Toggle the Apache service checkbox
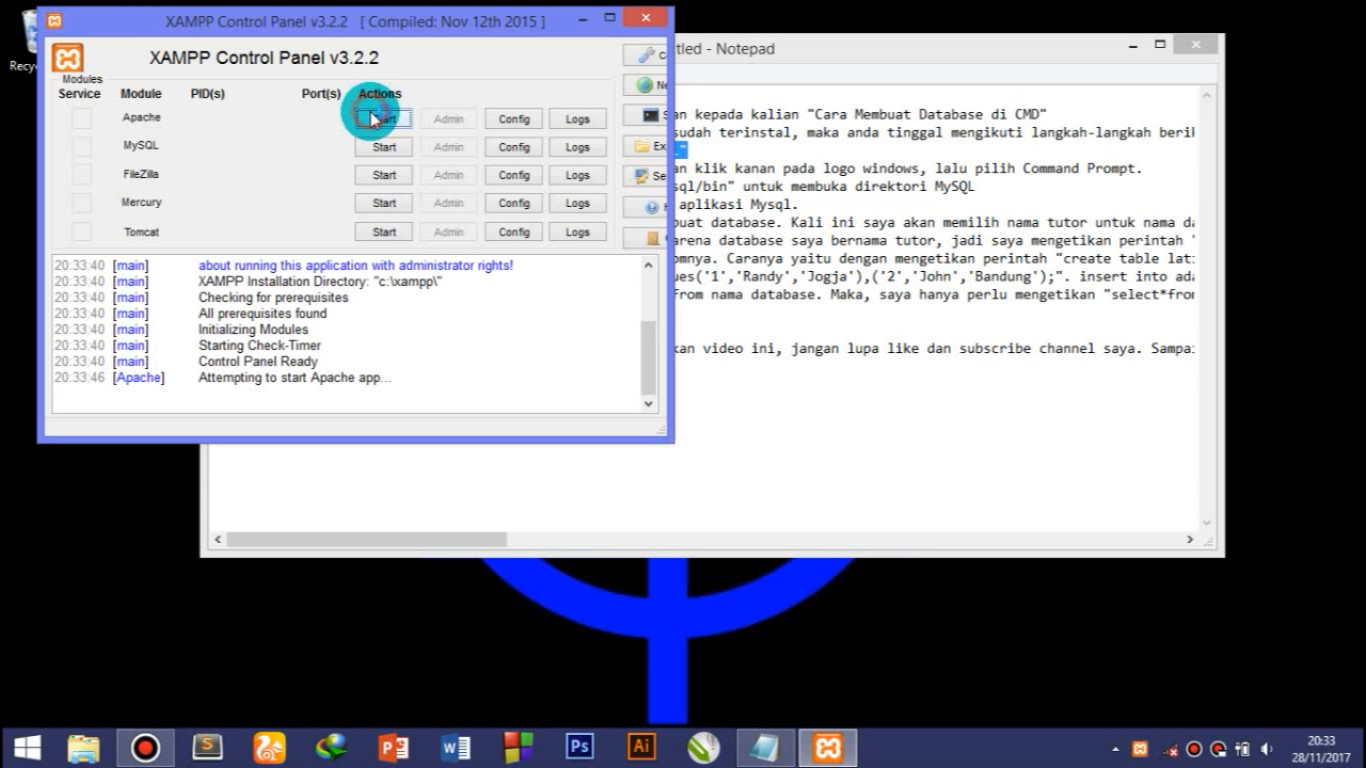This screenshot has height=768, width=1366. click(x=81, y=119)
